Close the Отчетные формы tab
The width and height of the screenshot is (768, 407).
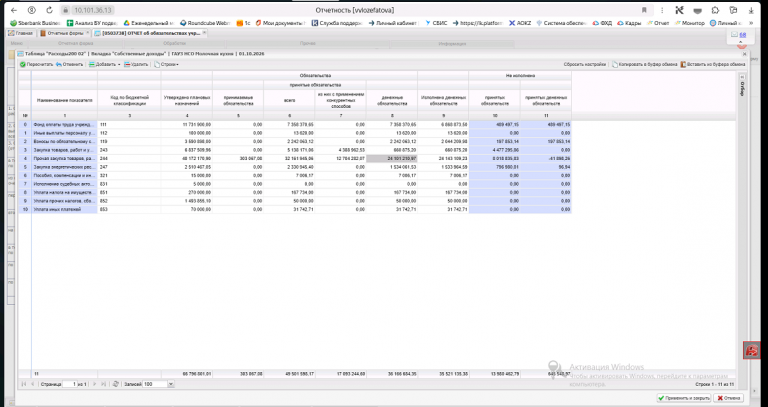[88, 33]
